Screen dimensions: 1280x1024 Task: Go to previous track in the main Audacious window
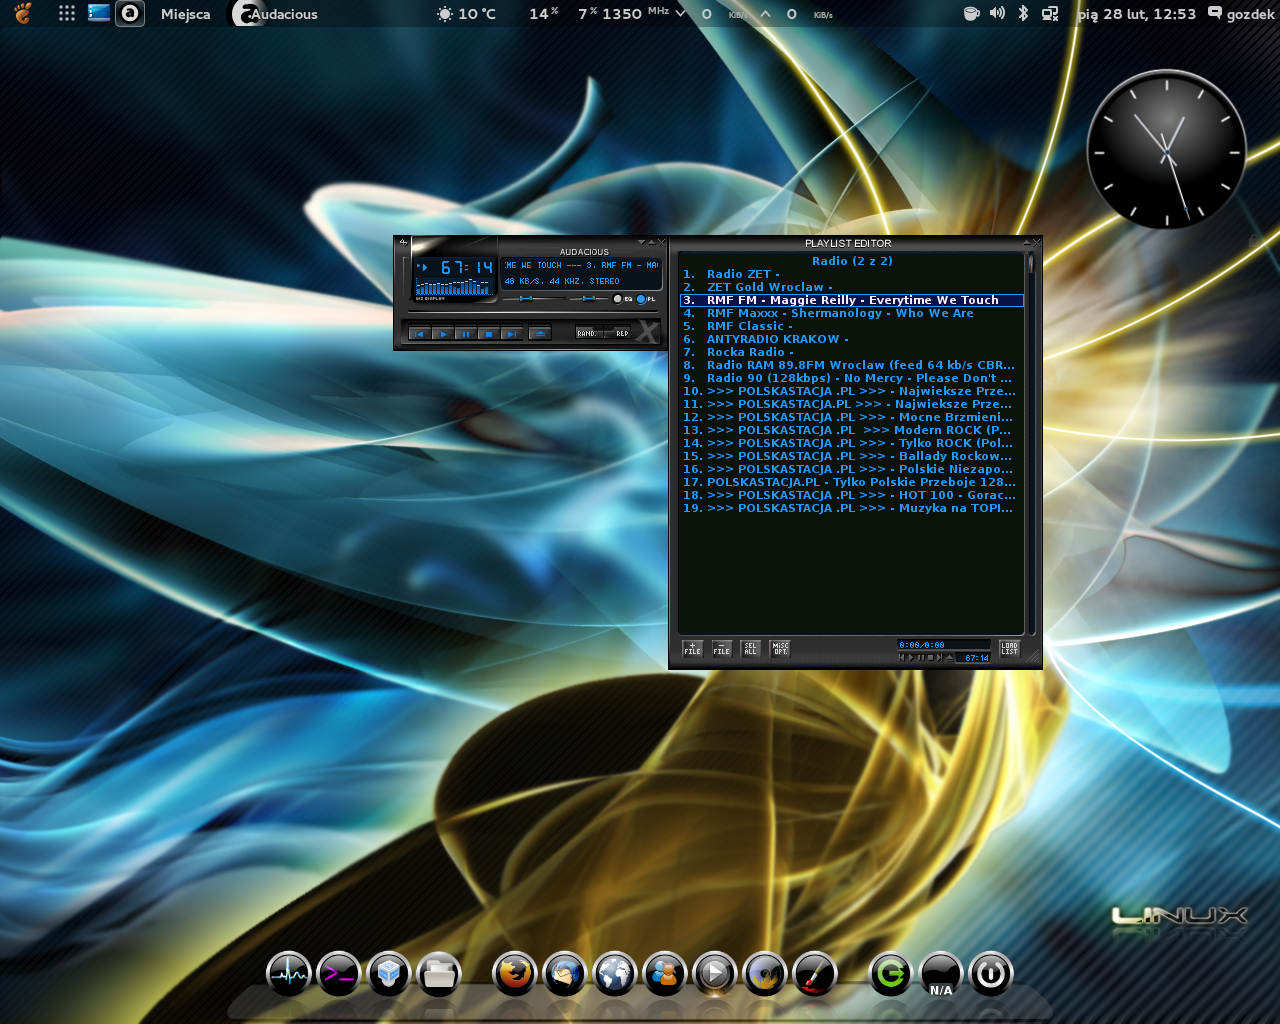coord(420,334)
